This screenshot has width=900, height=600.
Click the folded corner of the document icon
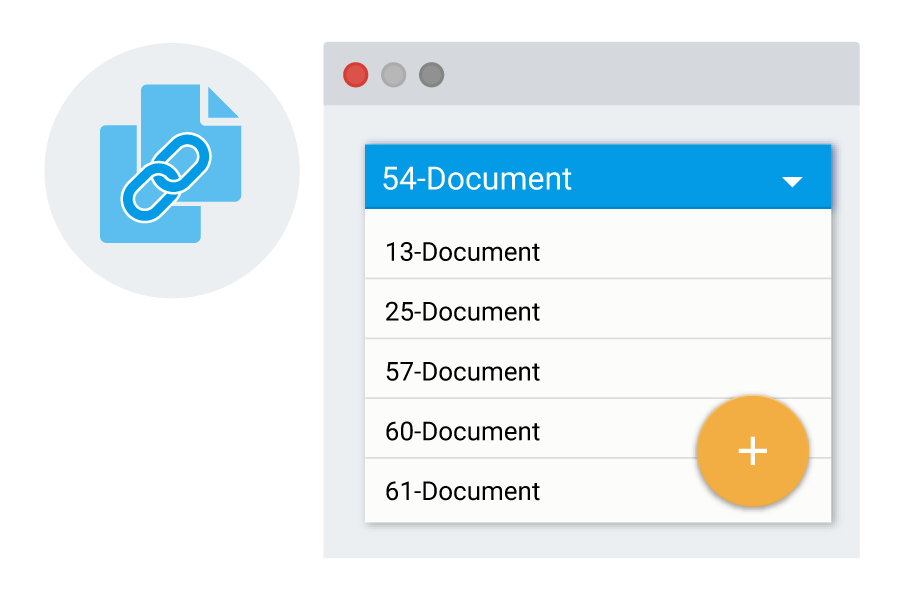pos(223,102)
